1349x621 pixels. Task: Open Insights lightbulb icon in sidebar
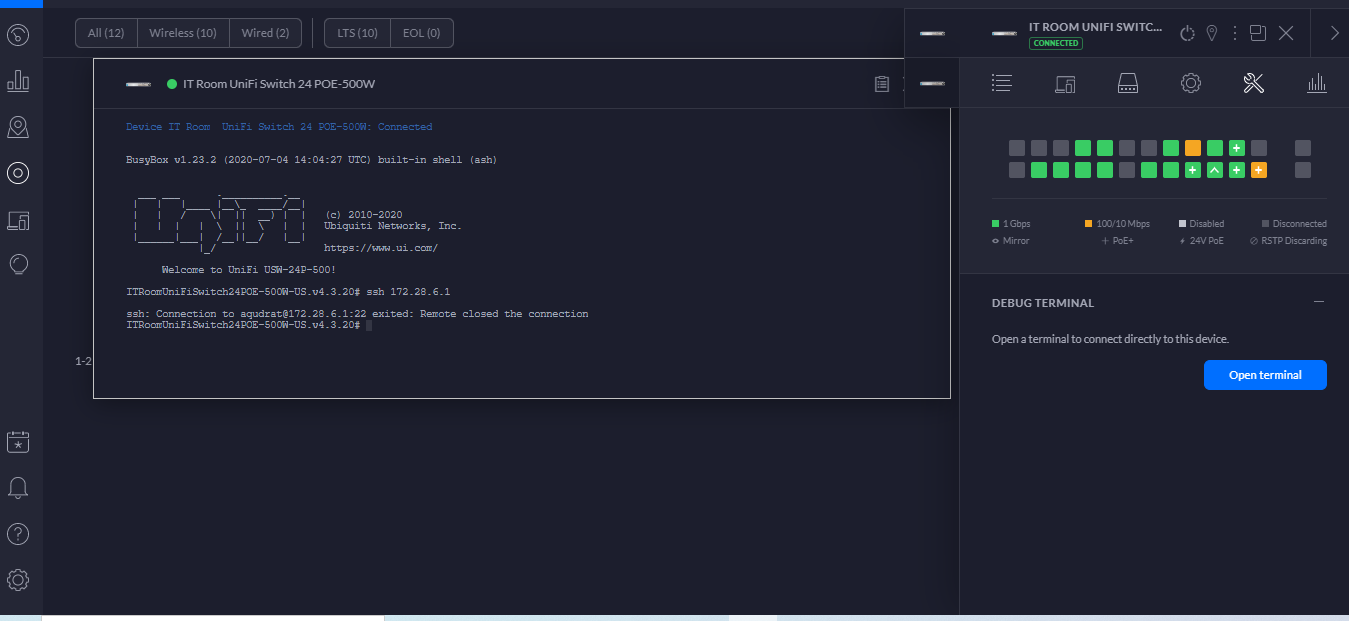(x=18, y=264)
